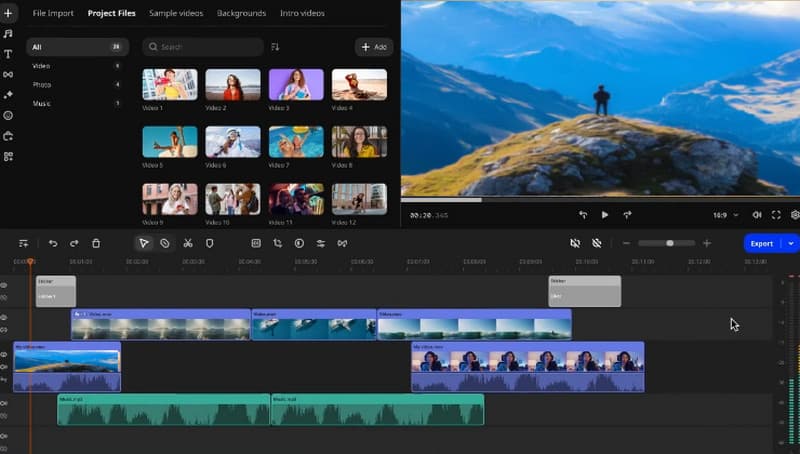Select the crop and rotate tool
Viewport: 800px width, 454px height.
click(278, 243)
